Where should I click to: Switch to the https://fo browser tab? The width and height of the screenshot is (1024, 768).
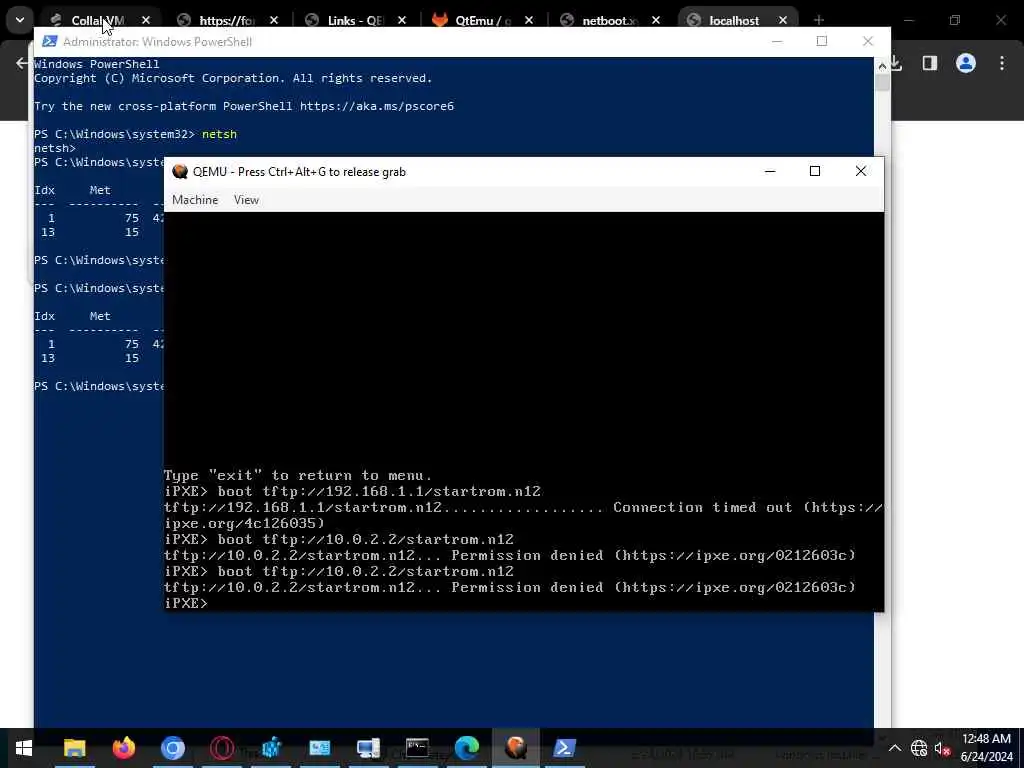227,20
